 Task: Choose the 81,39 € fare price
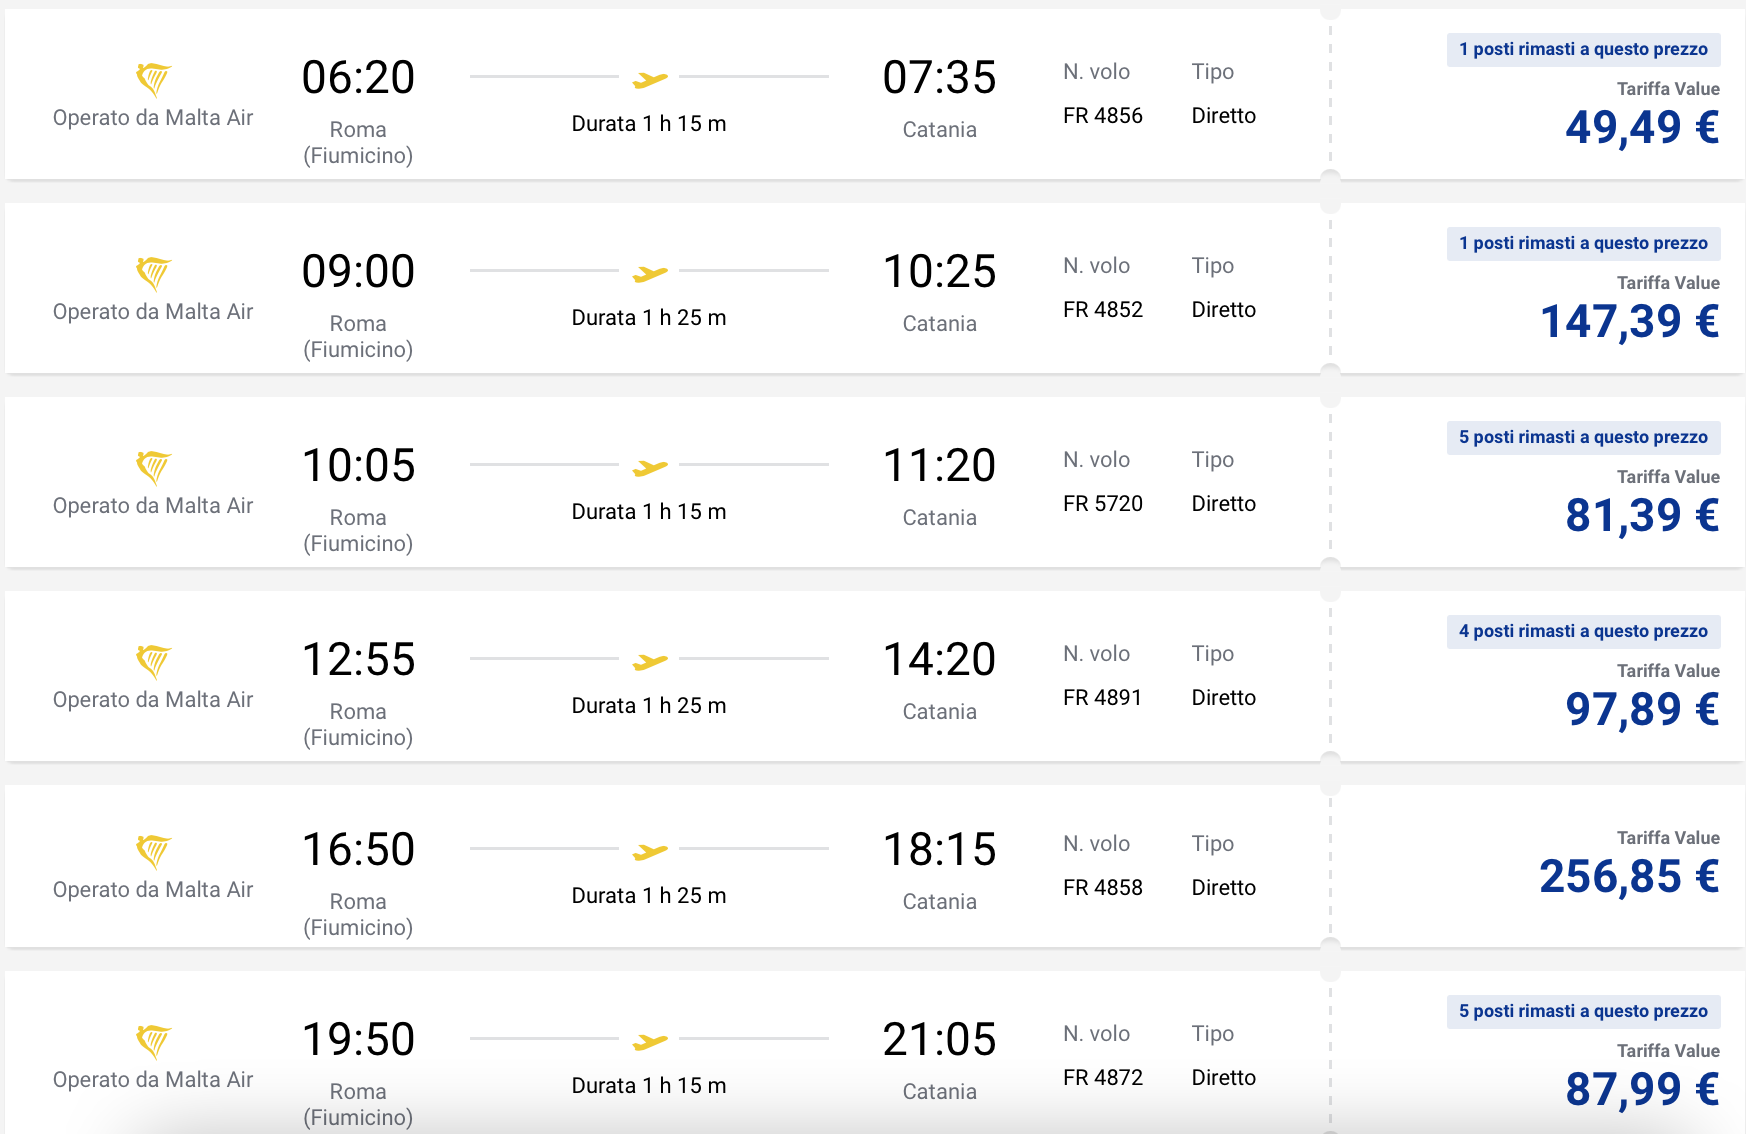point(1642,515)
